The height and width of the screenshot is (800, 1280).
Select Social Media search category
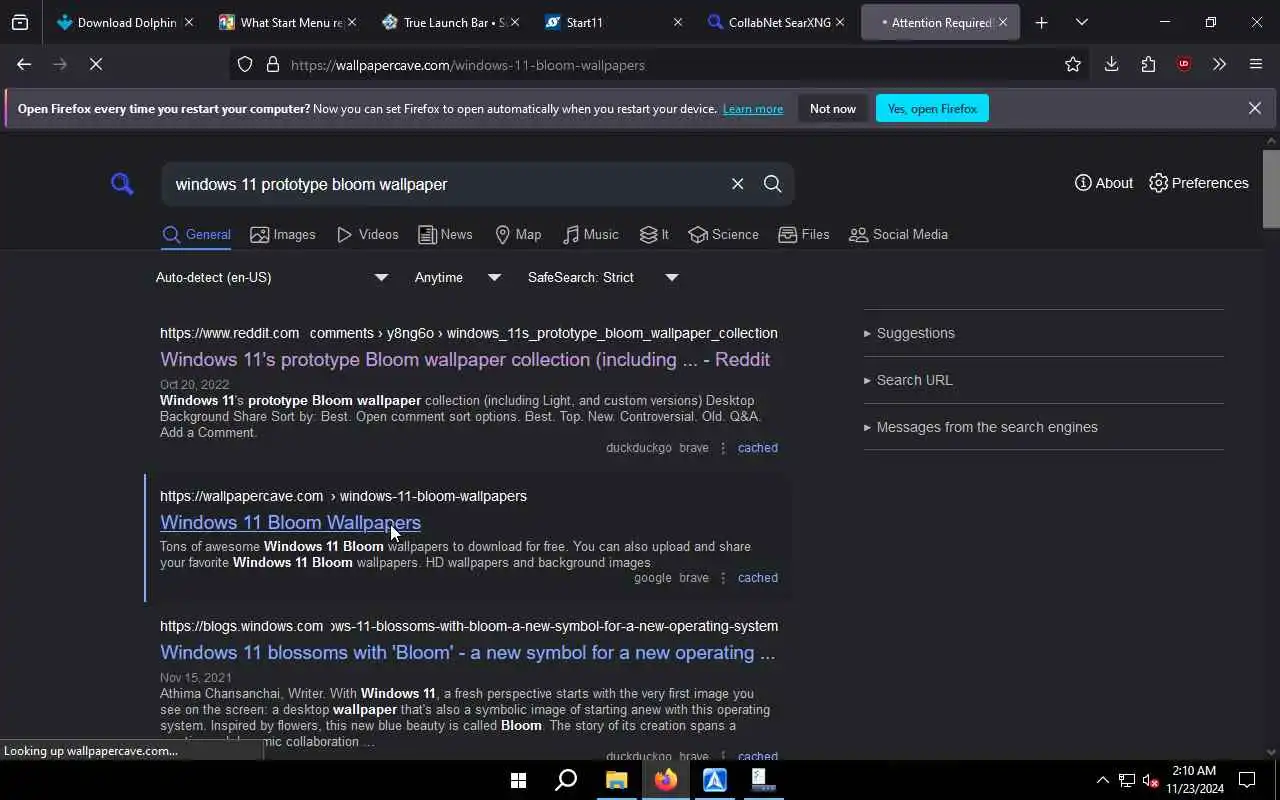click(898, 234)
